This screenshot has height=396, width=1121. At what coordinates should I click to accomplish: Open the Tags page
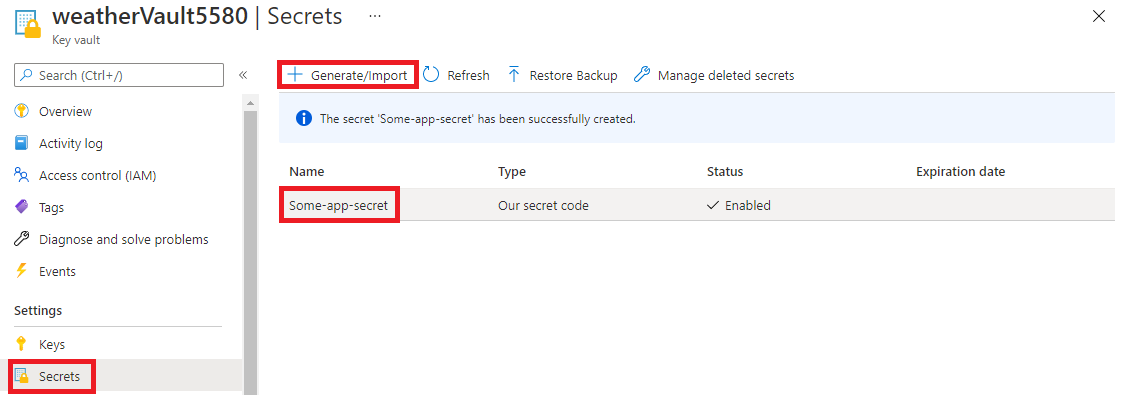pyautogui.click(x=51, y=208)
